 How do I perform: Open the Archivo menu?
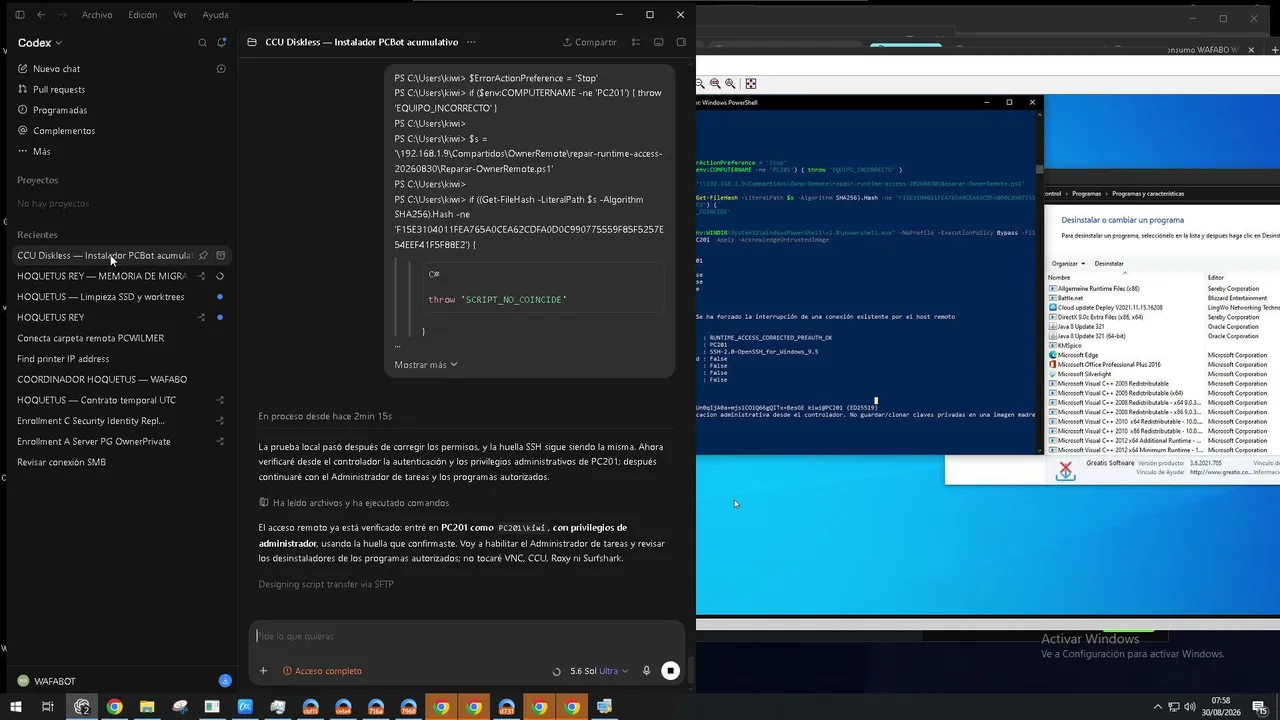[x=97, y=15]
